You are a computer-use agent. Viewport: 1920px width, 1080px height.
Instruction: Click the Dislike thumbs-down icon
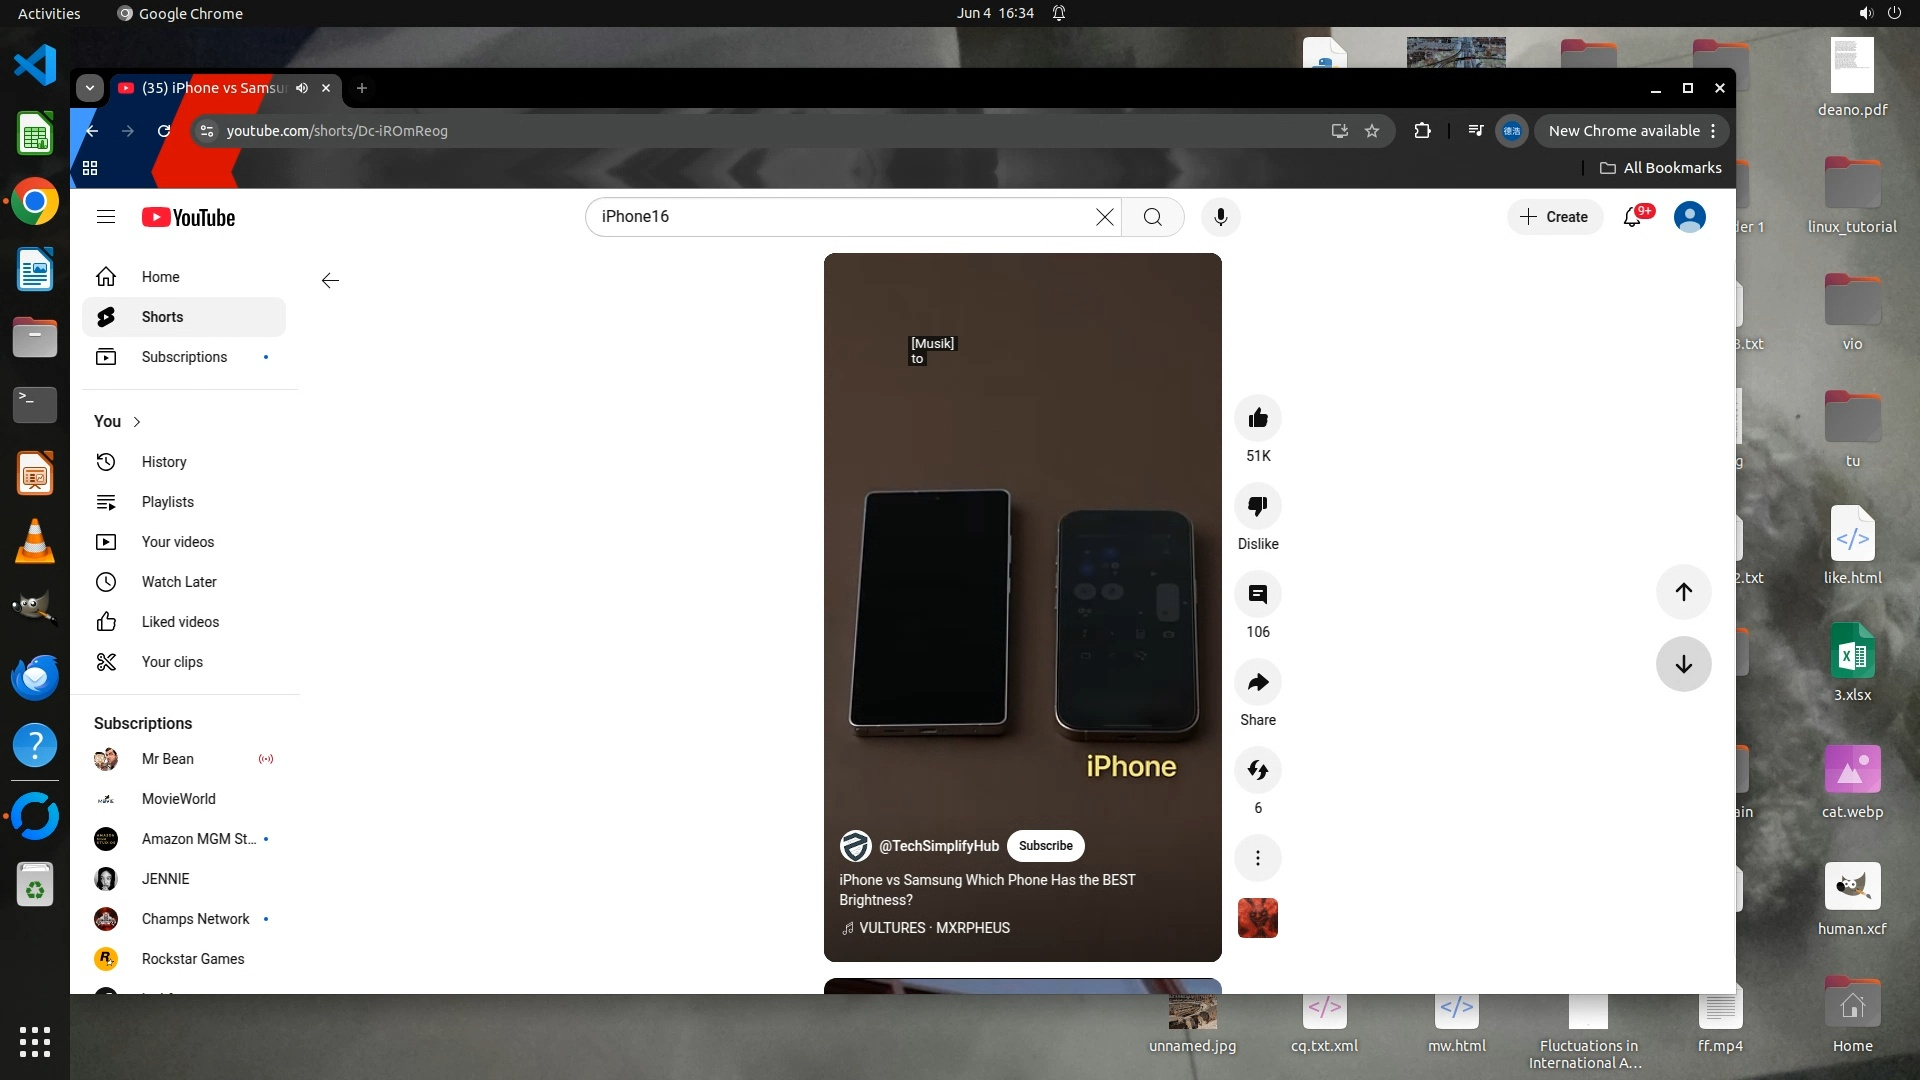1258,506
